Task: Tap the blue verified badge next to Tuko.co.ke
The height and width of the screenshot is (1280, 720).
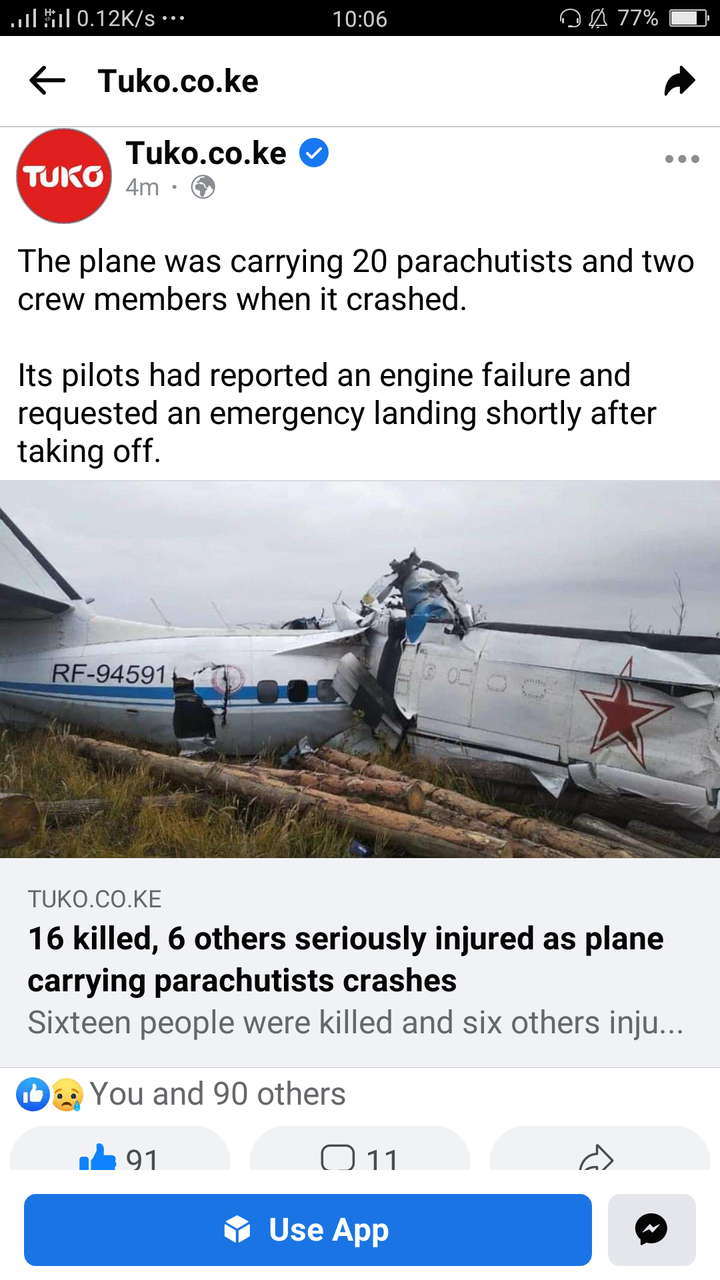Action: pyautogui.click(x=314, y=154)
